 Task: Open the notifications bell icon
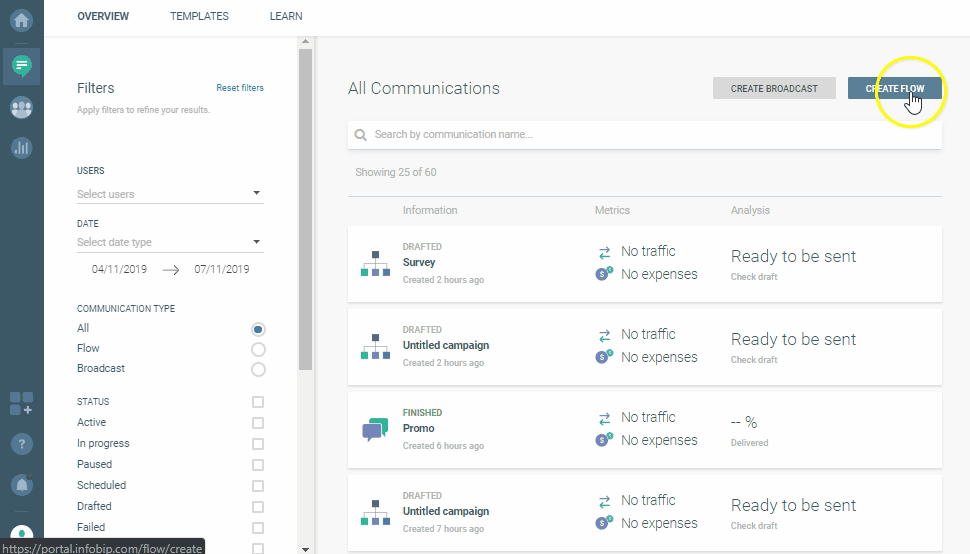pyautogui.click(x=21, y=485)
